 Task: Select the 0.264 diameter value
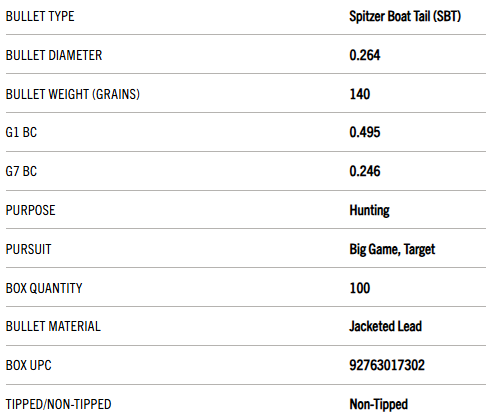(x=365, y=55)
